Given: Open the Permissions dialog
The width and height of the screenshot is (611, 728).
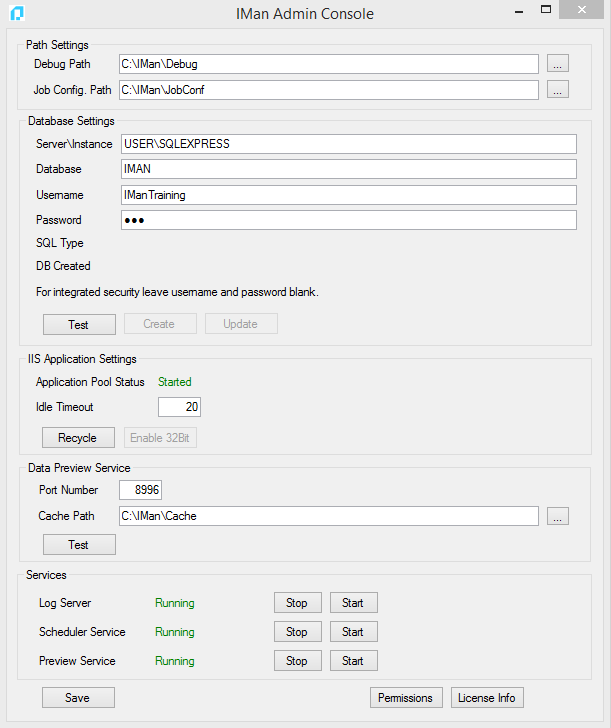Looking at the screenshot, I should (x=405, y=698).
